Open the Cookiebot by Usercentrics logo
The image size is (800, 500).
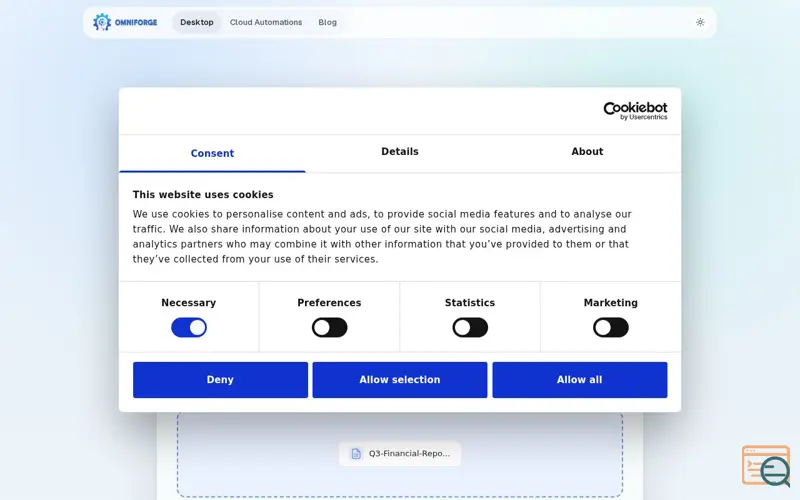635,111
